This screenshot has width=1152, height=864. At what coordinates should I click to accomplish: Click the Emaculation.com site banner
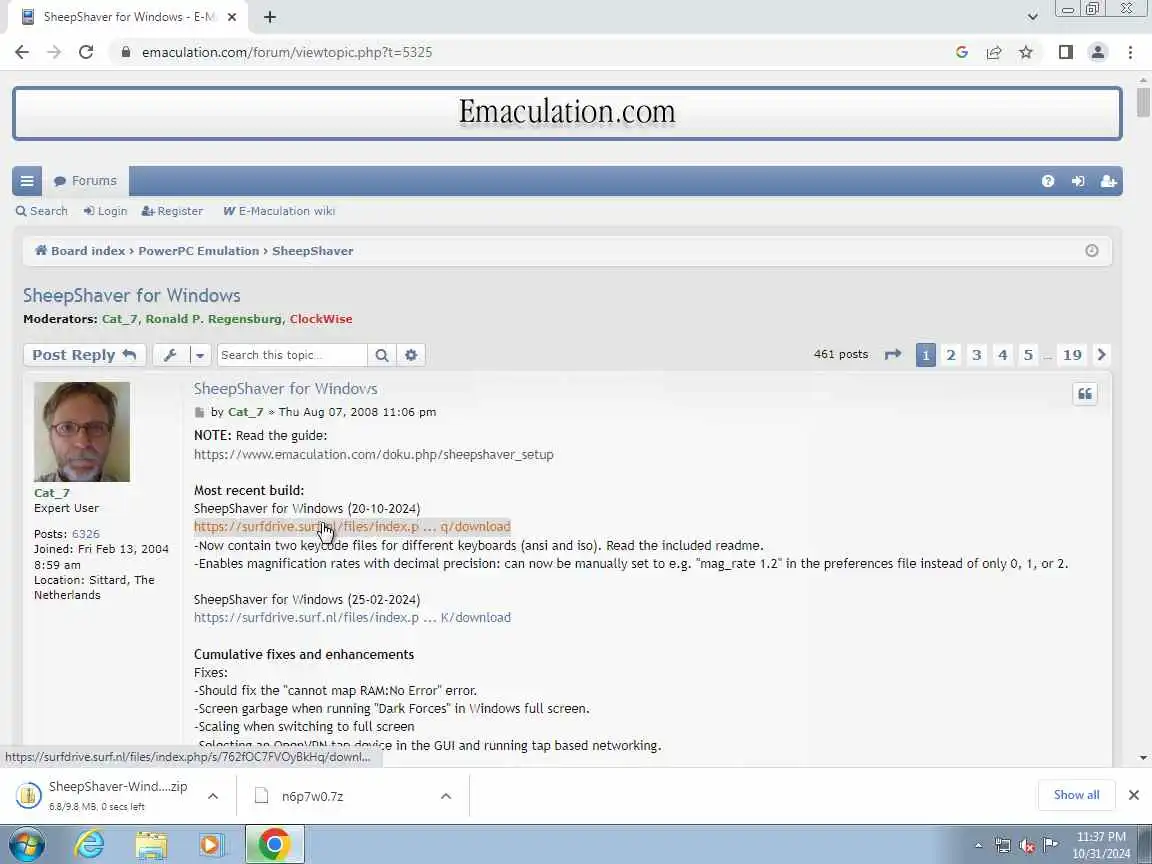coord(567,113)
